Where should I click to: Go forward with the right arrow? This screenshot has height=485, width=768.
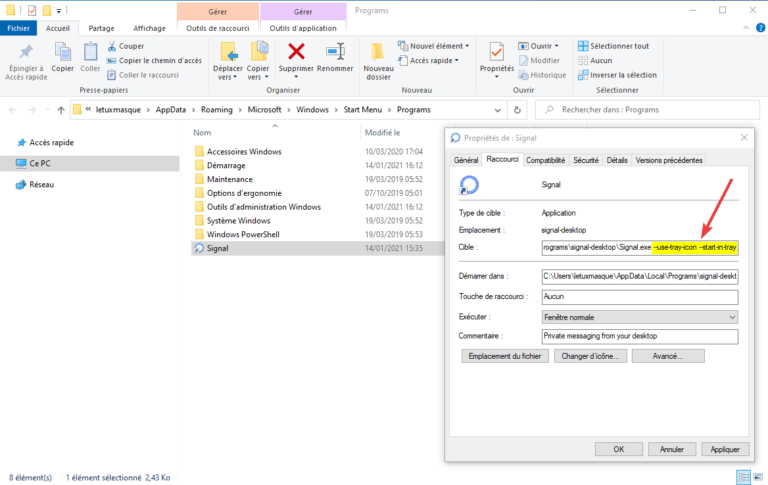click(x=32, y=110)
